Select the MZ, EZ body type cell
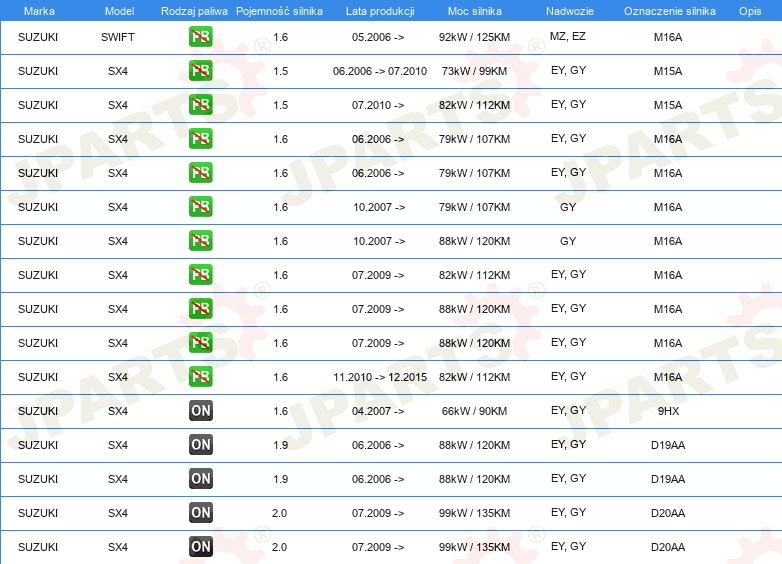 coord(568,36)
